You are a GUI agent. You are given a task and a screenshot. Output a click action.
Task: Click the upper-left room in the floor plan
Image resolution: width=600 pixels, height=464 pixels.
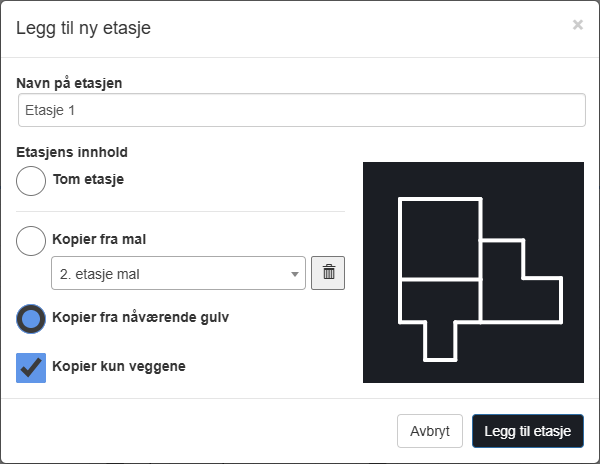coord(440,239)
